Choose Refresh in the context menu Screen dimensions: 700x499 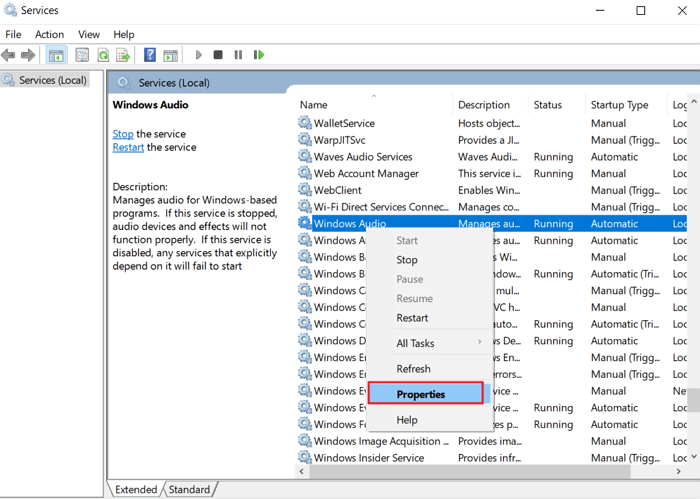(413, 369)
